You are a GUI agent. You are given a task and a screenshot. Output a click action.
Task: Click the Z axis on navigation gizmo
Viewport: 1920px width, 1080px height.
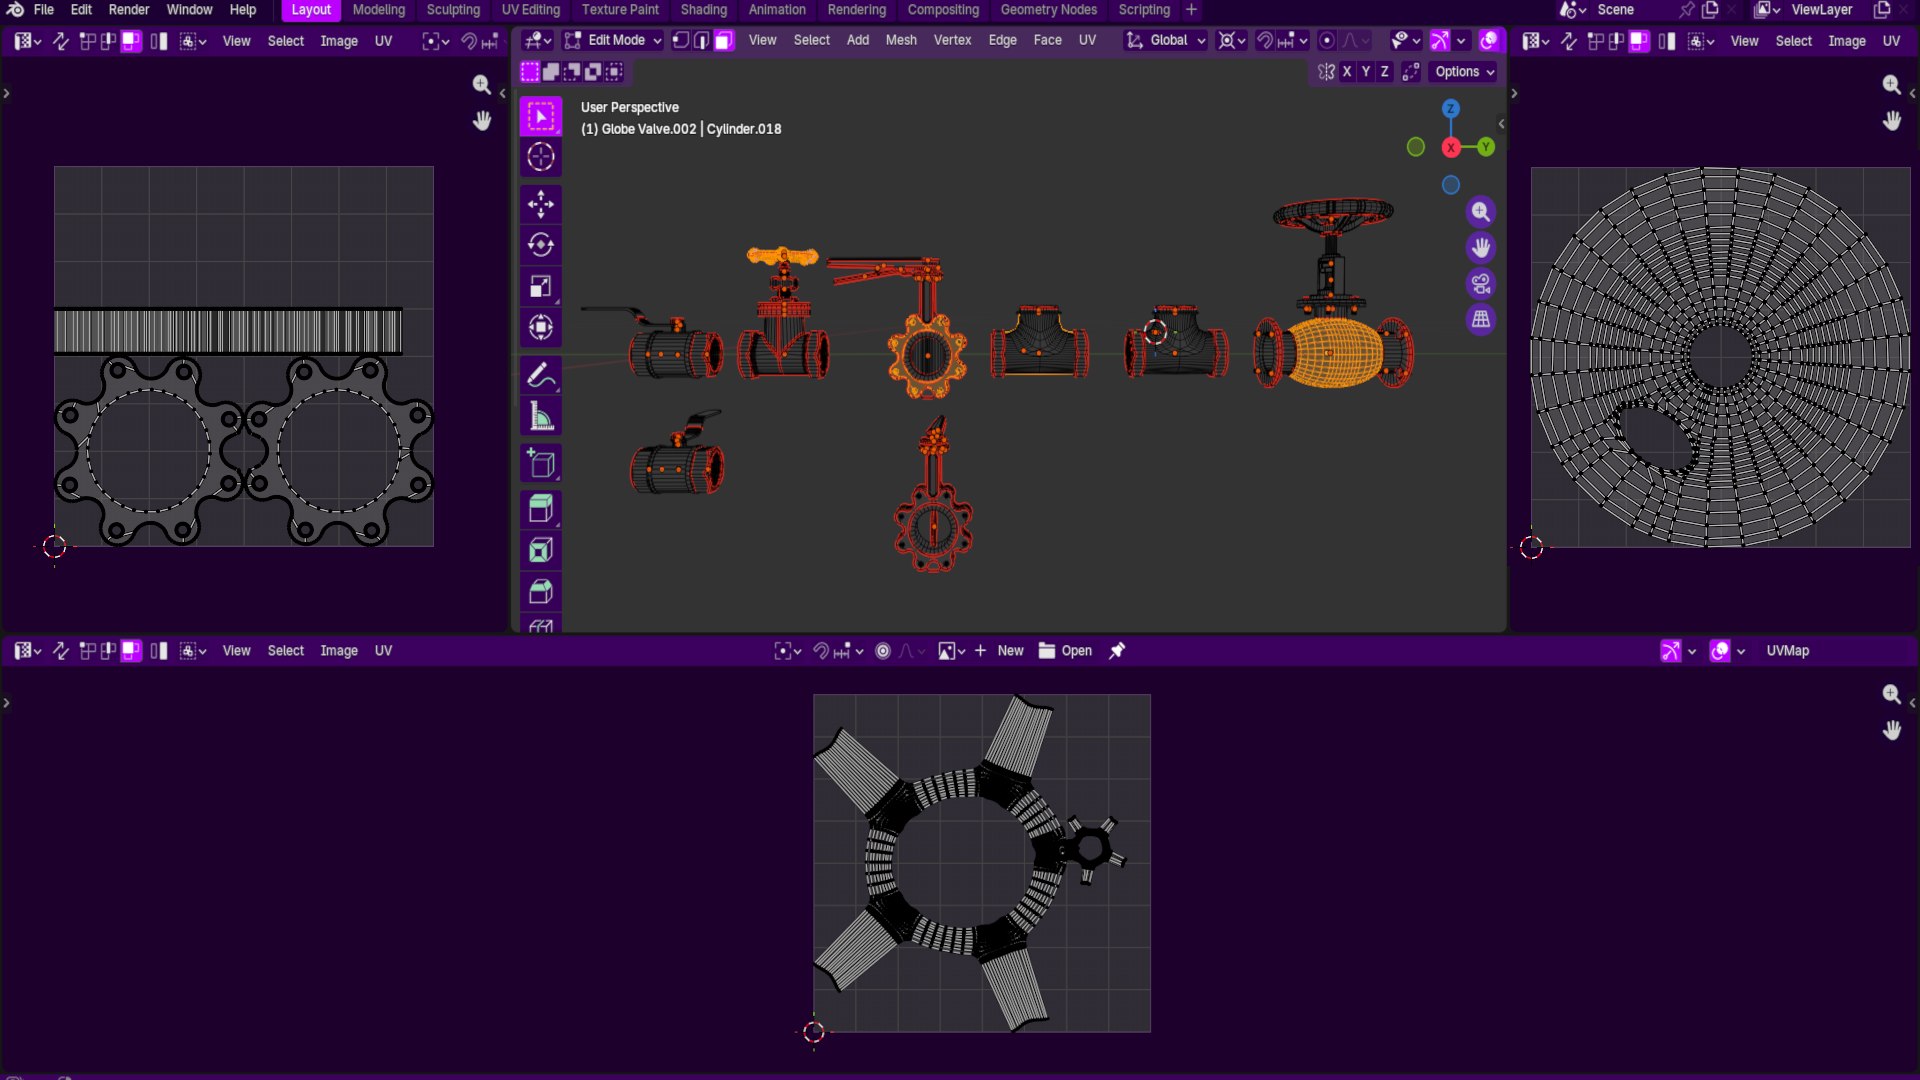tap(1451, 109)
